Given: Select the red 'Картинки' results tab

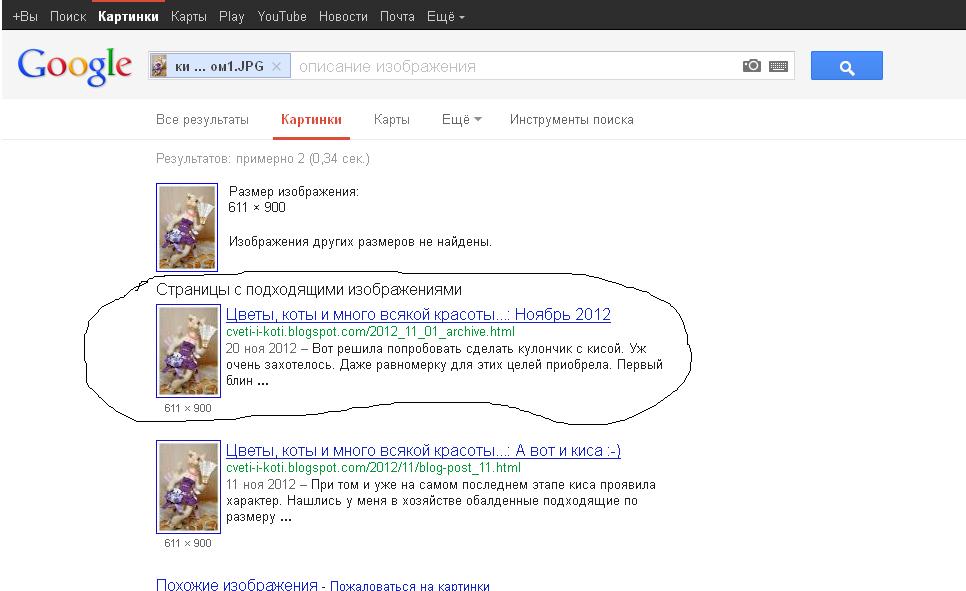Looking at the screenshot, I should pos(311,120).
